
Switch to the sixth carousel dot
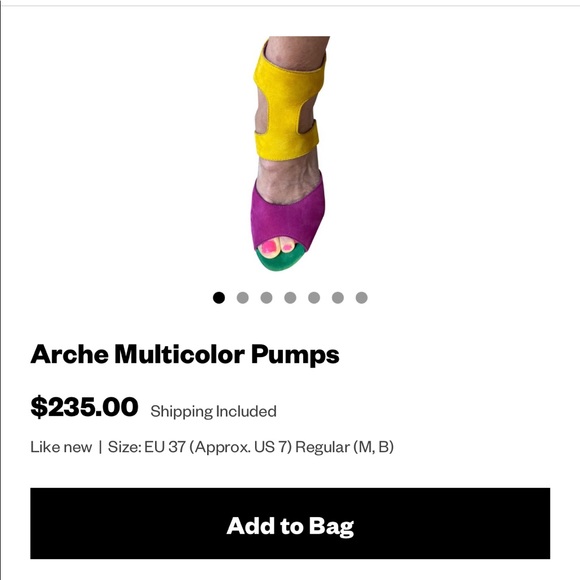click(338, 297)
